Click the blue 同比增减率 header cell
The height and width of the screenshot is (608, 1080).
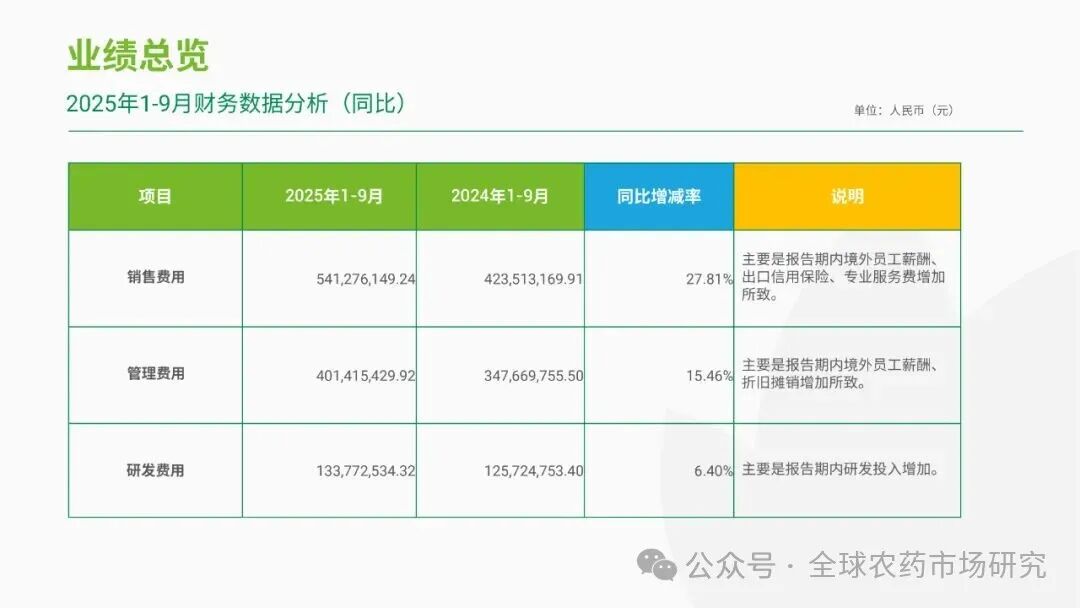coord(659,196)
